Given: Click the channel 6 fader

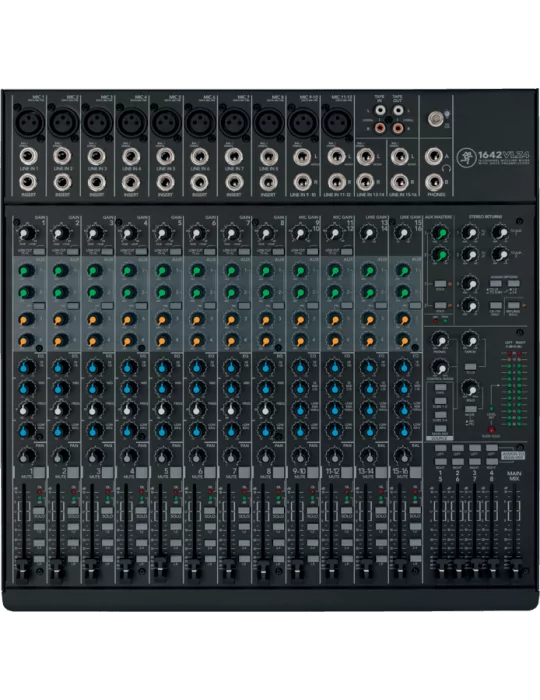Looking at the screenshot, I should click(193, 570).
